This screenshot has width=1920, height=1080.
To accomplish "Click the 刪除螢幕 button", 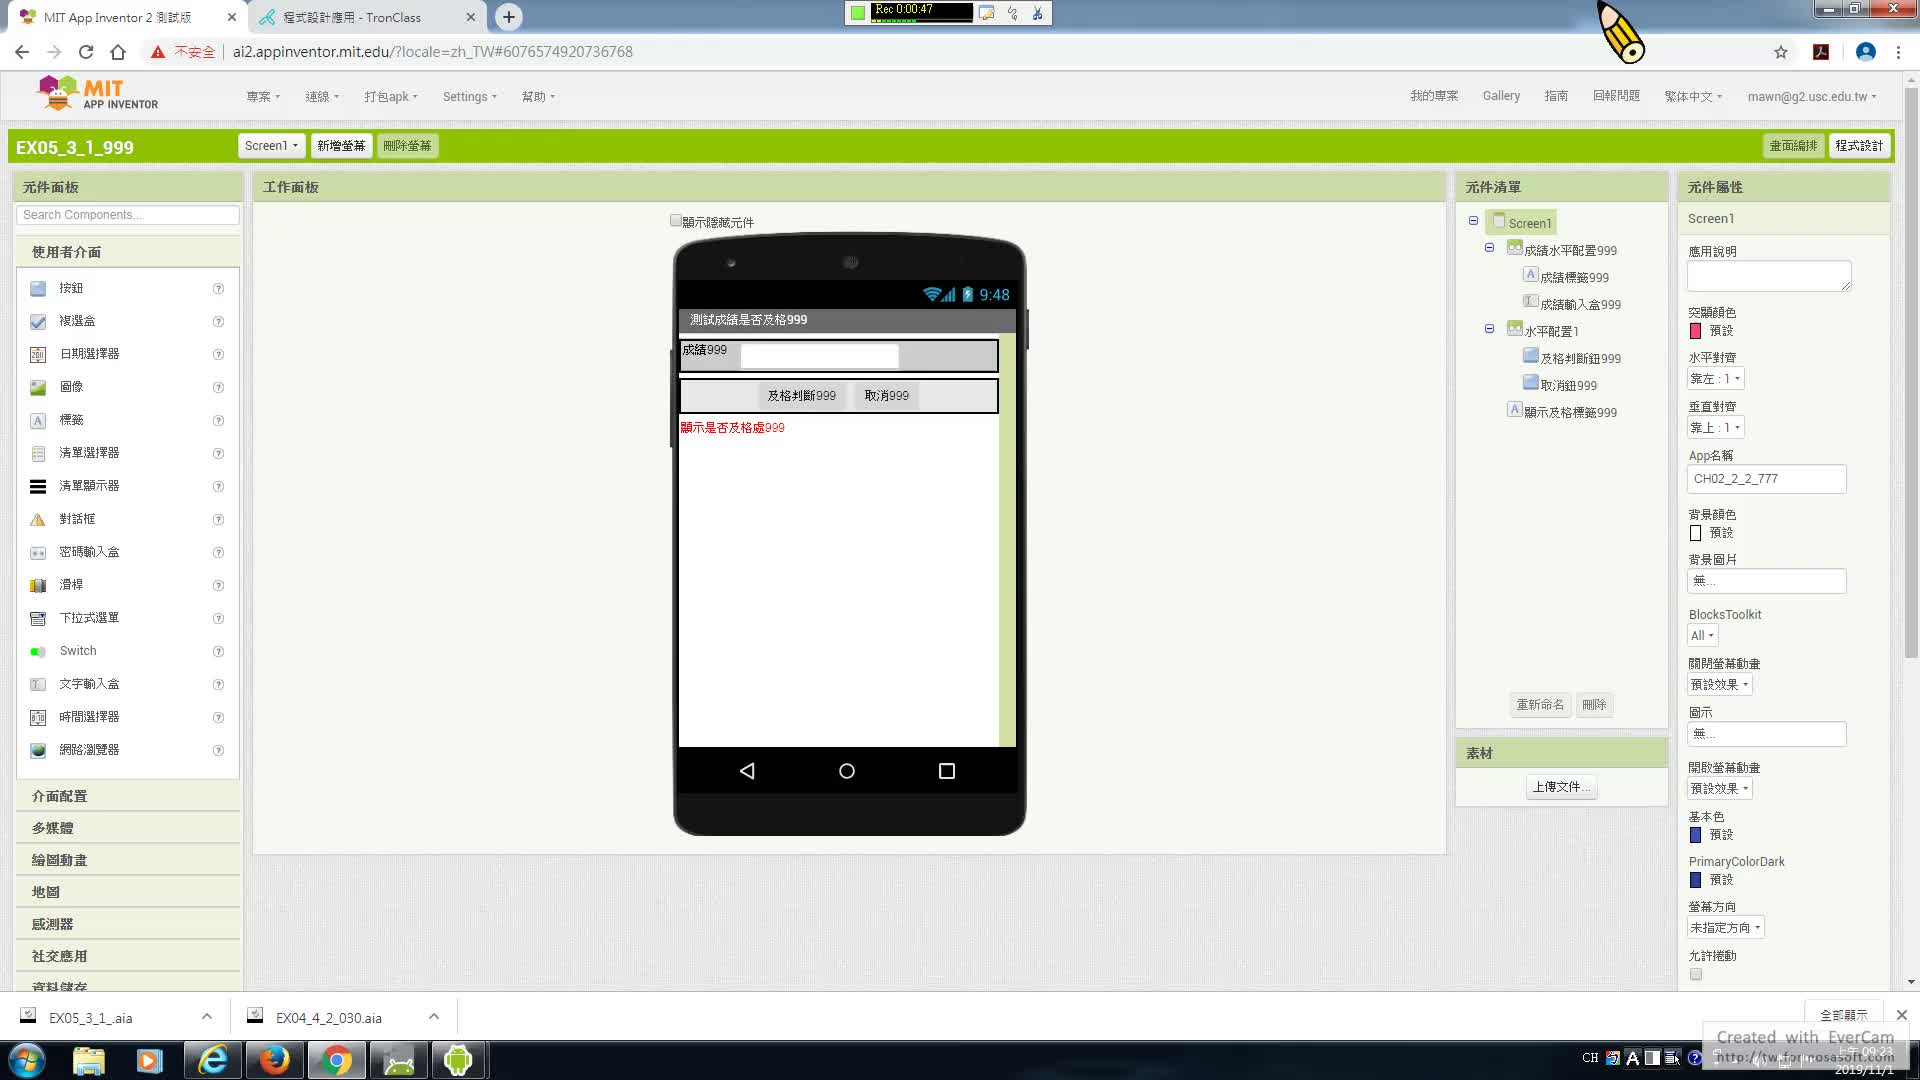I will tap(407, 146).
